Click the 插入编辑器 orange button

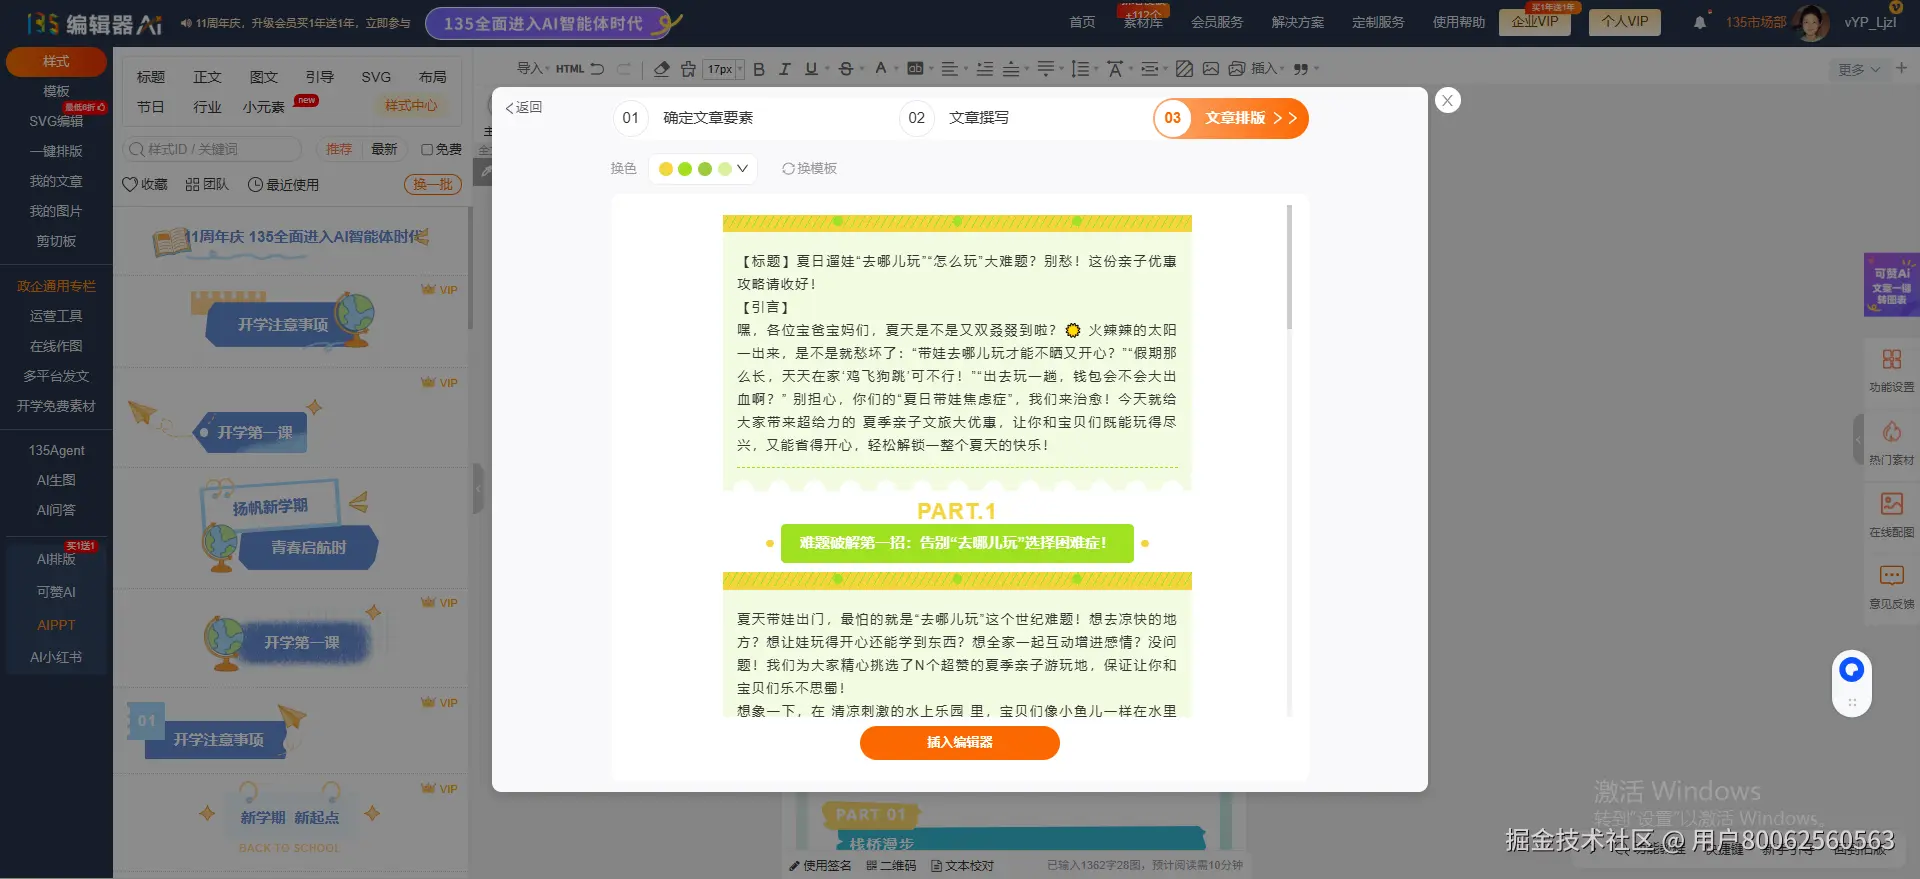(960, 743)
